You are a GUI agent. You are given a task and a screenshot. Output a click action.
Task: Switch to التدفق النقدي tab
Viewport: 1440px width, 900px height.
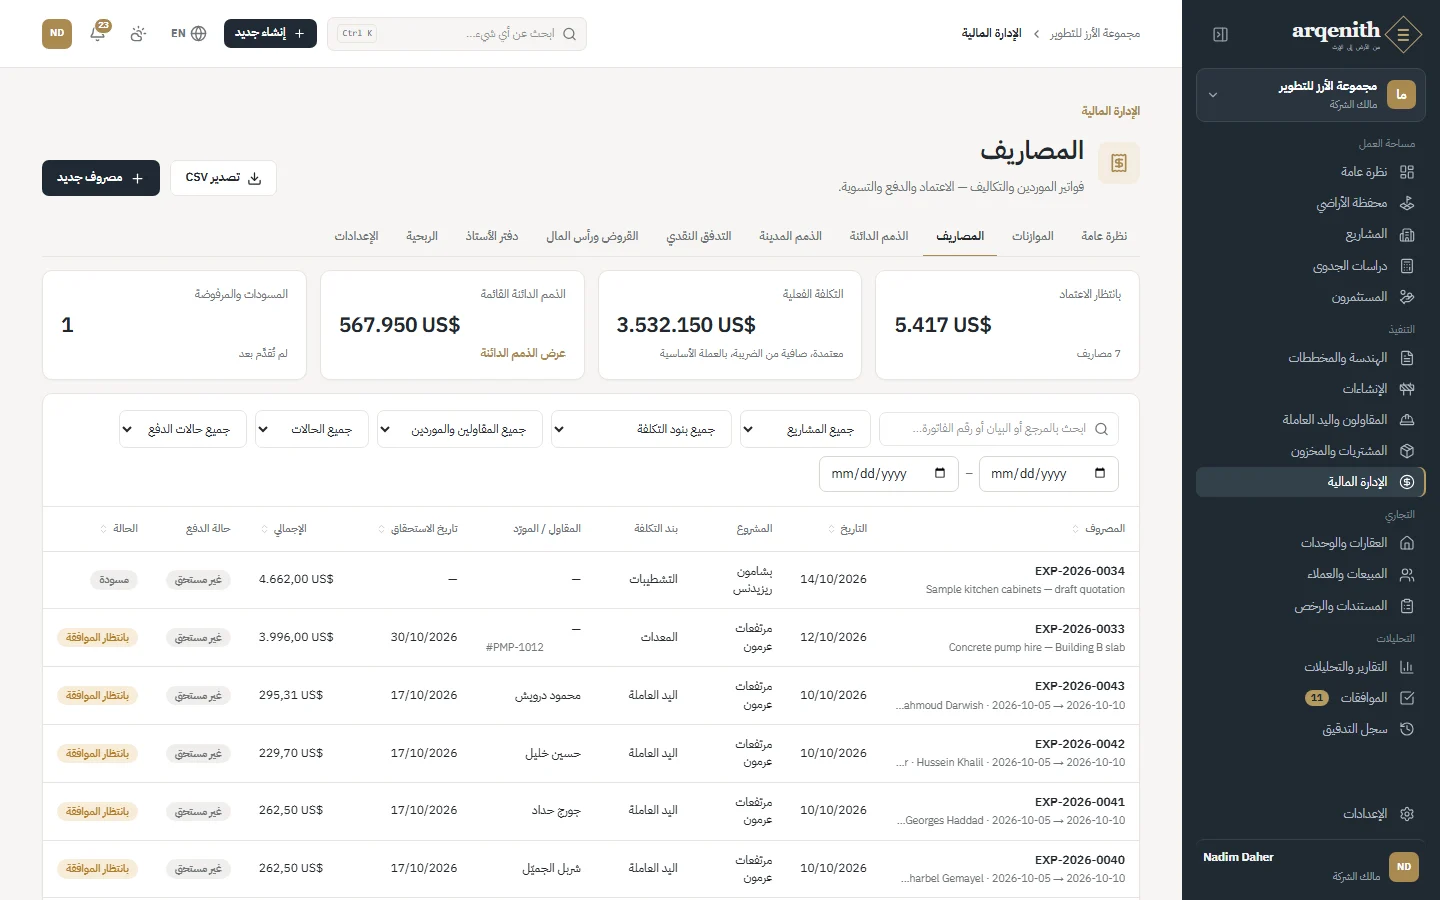tap(699, 236)
